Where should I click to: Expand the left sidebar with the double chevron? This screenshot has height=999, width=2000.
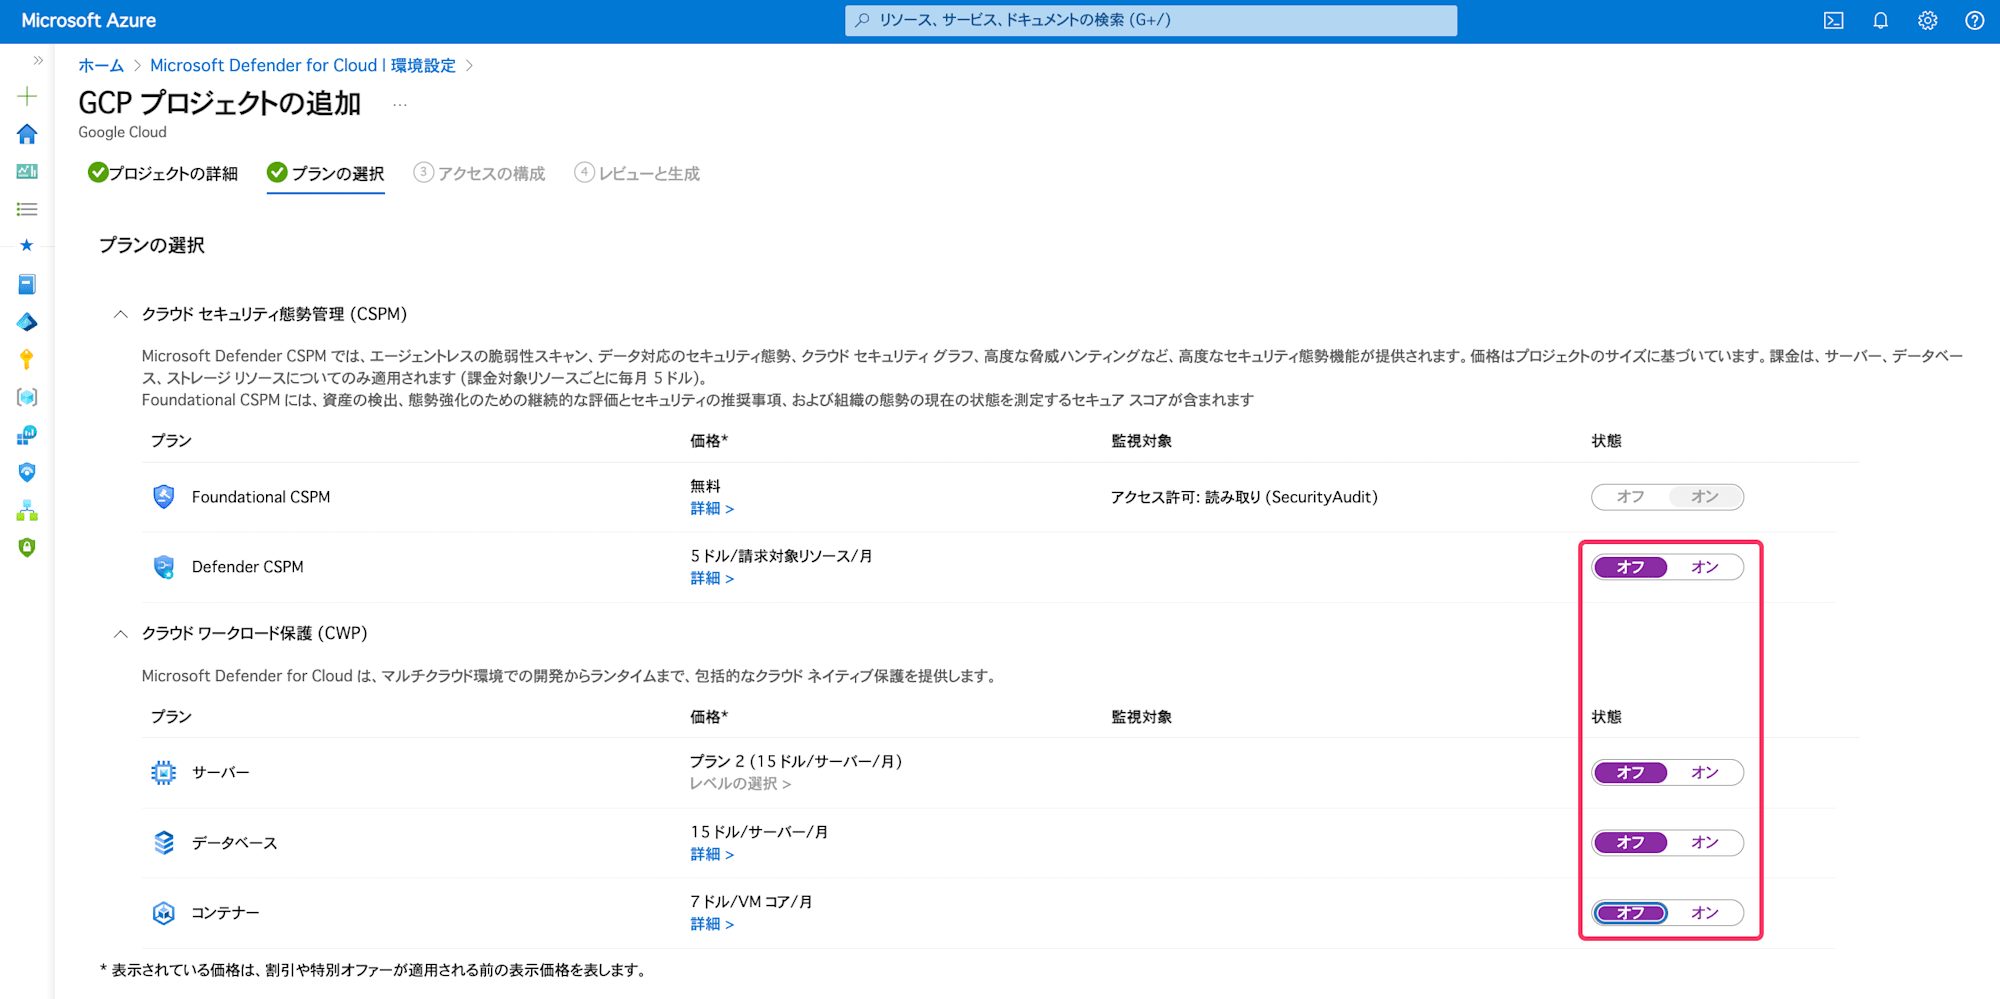[x=38, y=60]
